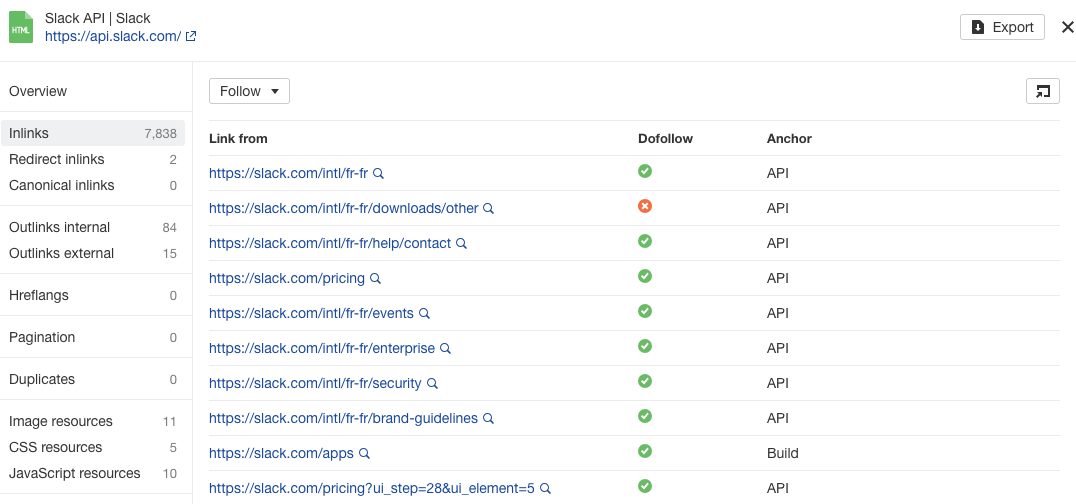
Task: Close the page details panel
Action: coord(1067,27)
